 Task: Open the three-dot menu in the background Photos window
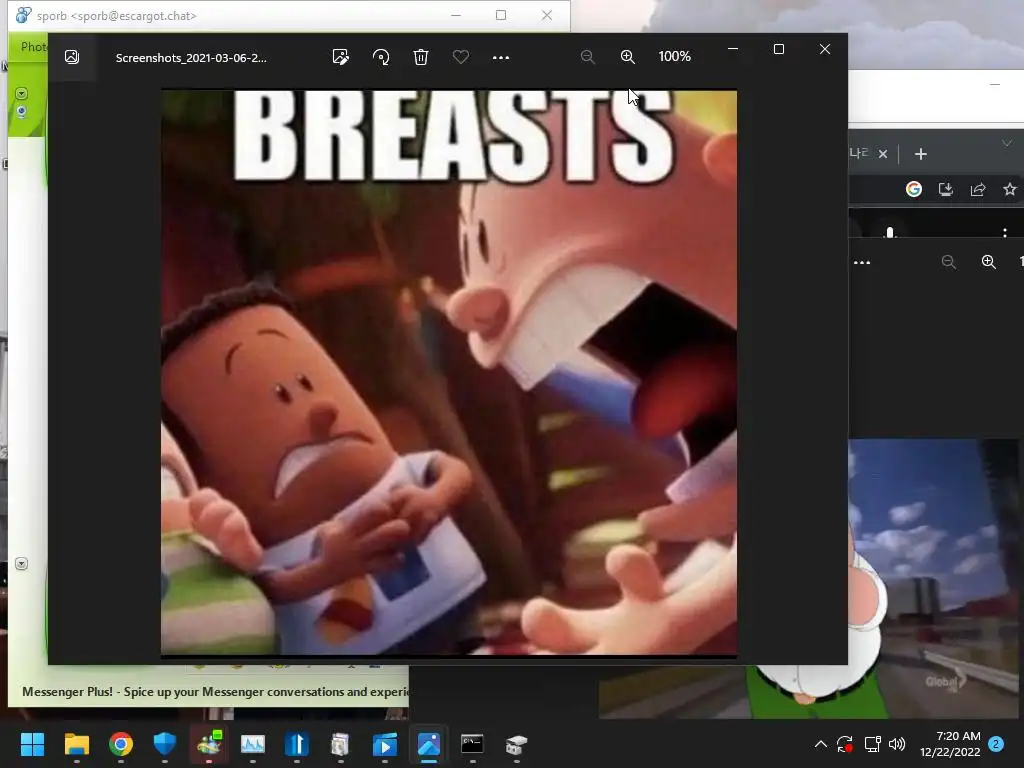coord(862,263)
